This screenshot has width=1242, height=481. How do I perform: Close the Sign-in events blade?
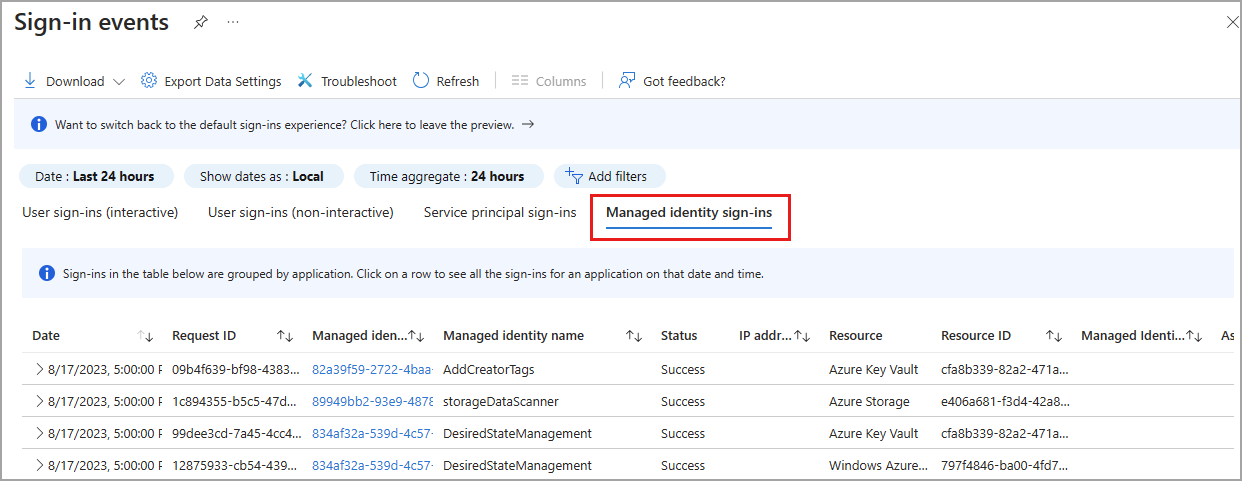click(1232, 22)
